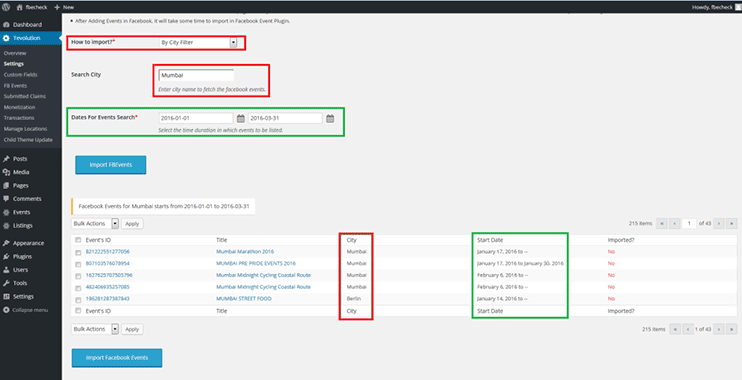Screen dimensions: 742x380
Task: Open the bottom Bulk Actions dropdown
Action: point(95,329)
